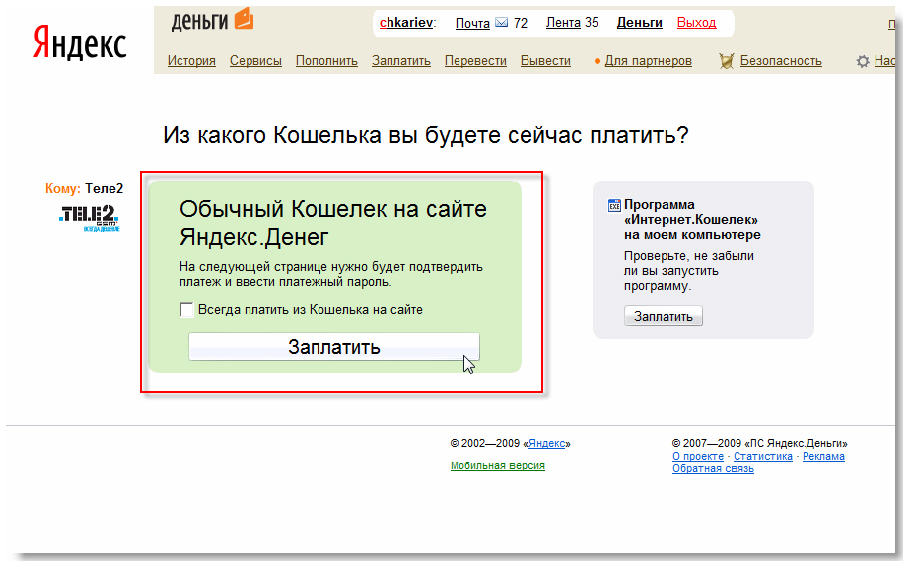This screenshot has width=903, height=561.
Task: Open the Пополнить menu link
Action: click(x=327, y=60)
